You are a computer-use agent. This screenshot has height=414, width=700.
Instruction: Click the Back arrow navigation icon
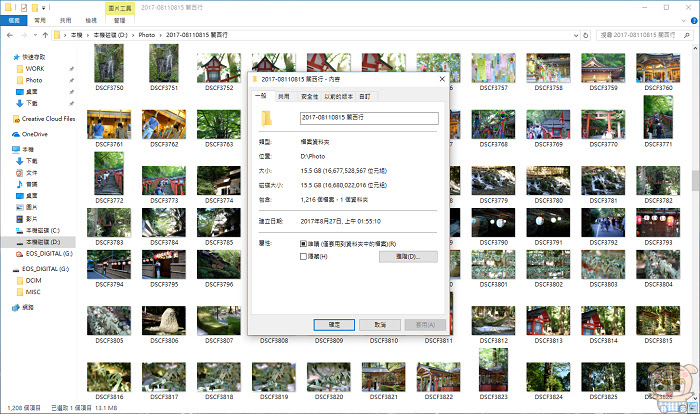click(x=10, y=35)
